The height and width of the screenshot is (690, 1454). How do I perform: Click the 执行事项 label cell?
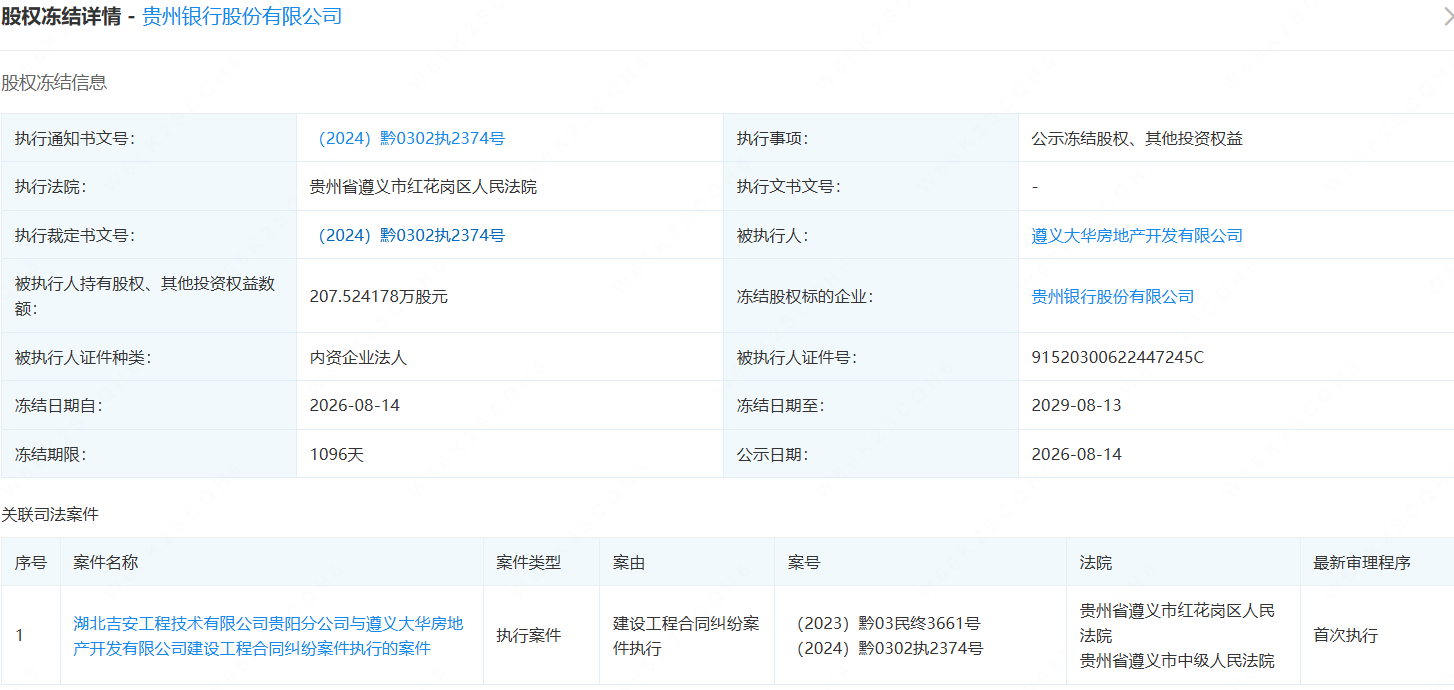871,139
